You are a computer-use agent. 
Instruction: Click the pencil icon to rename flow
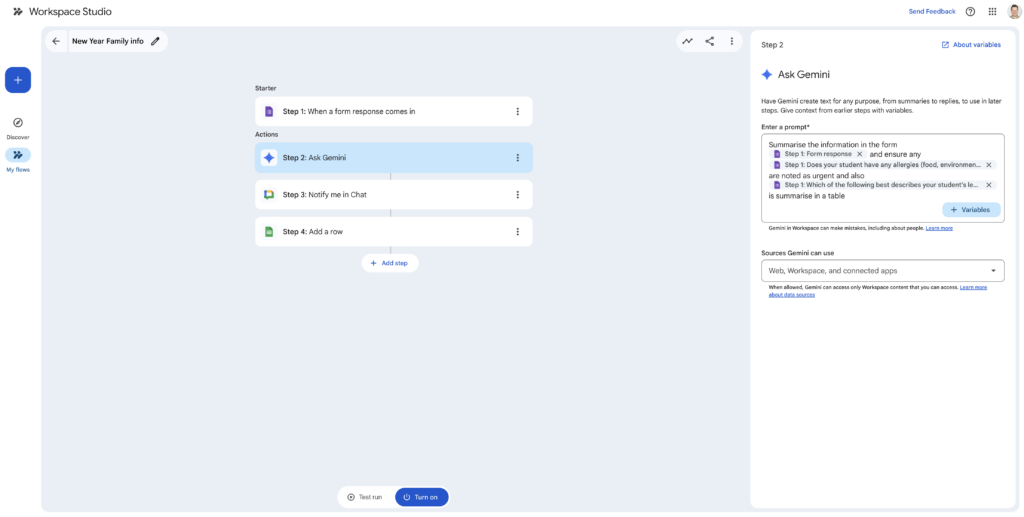(x=155, y=41)
